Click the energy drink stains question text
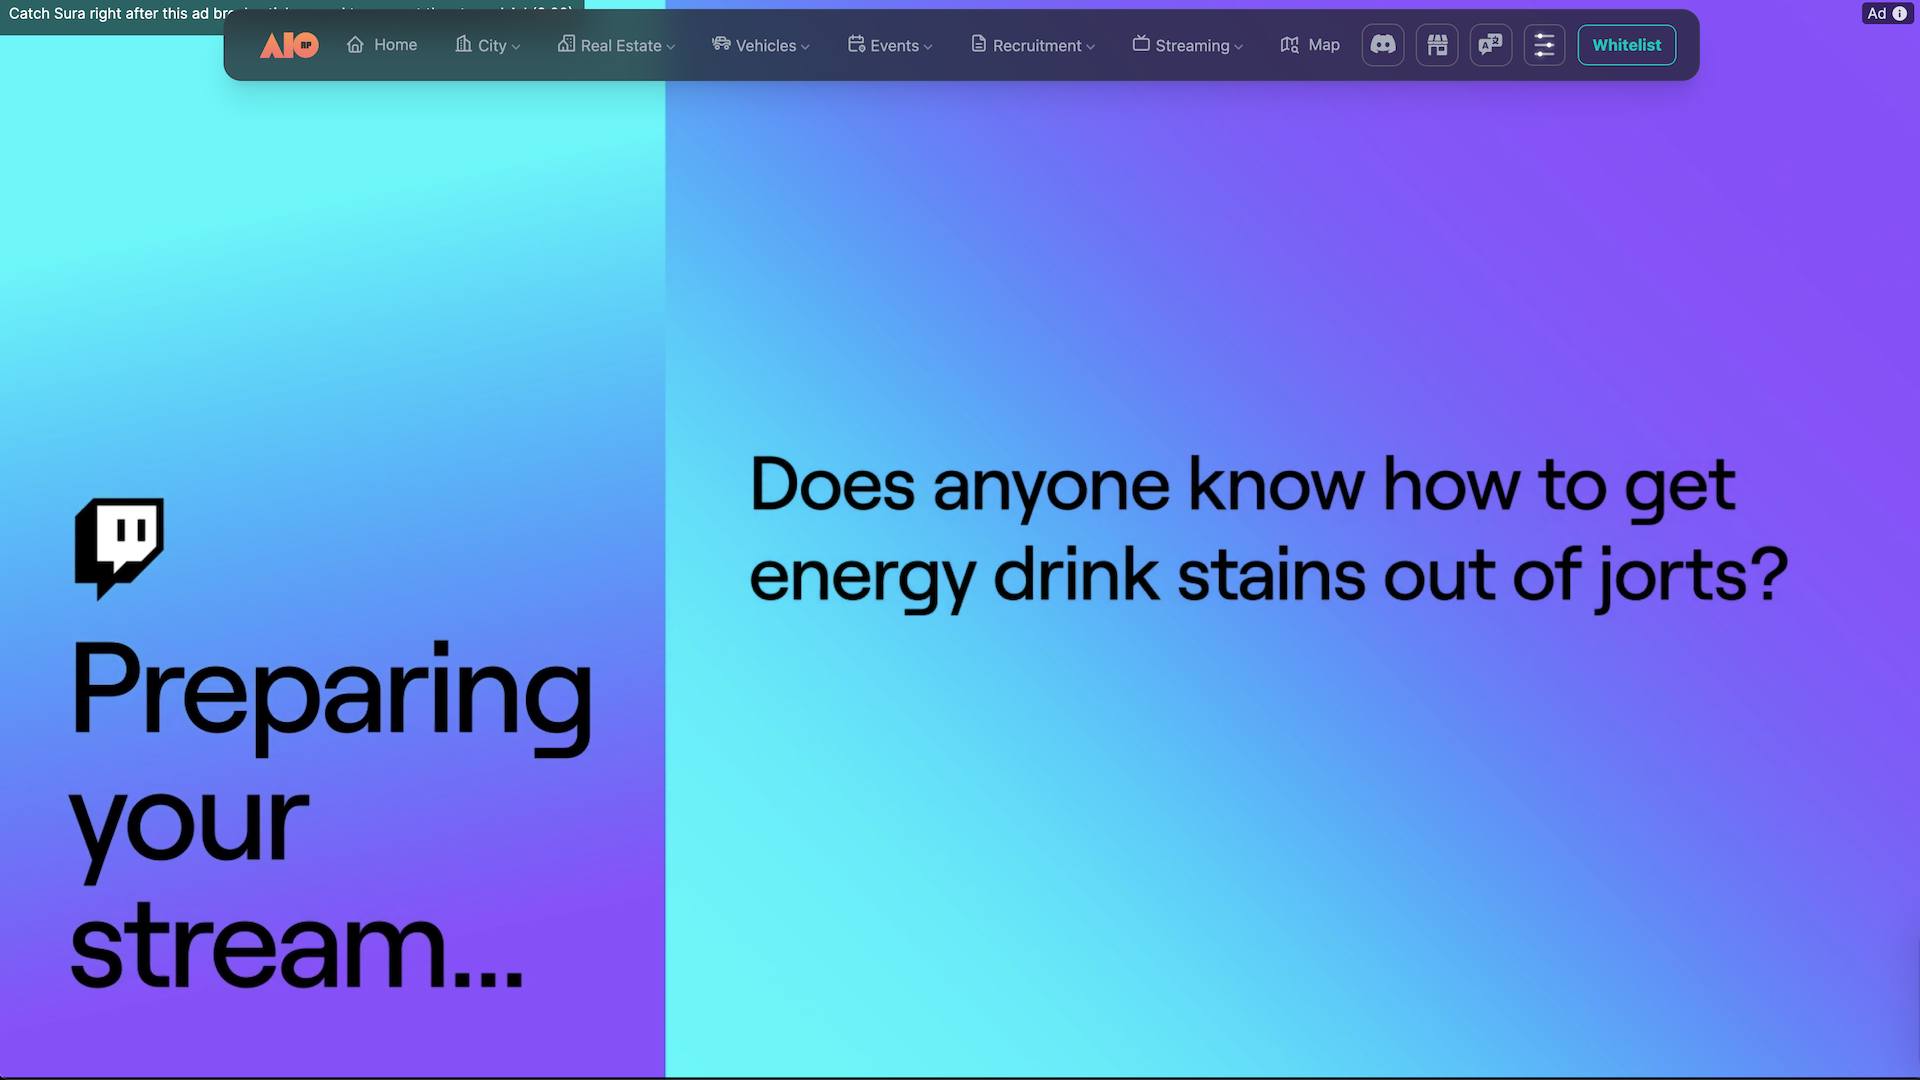The image size is (1920, 1080). point(1268,530)
